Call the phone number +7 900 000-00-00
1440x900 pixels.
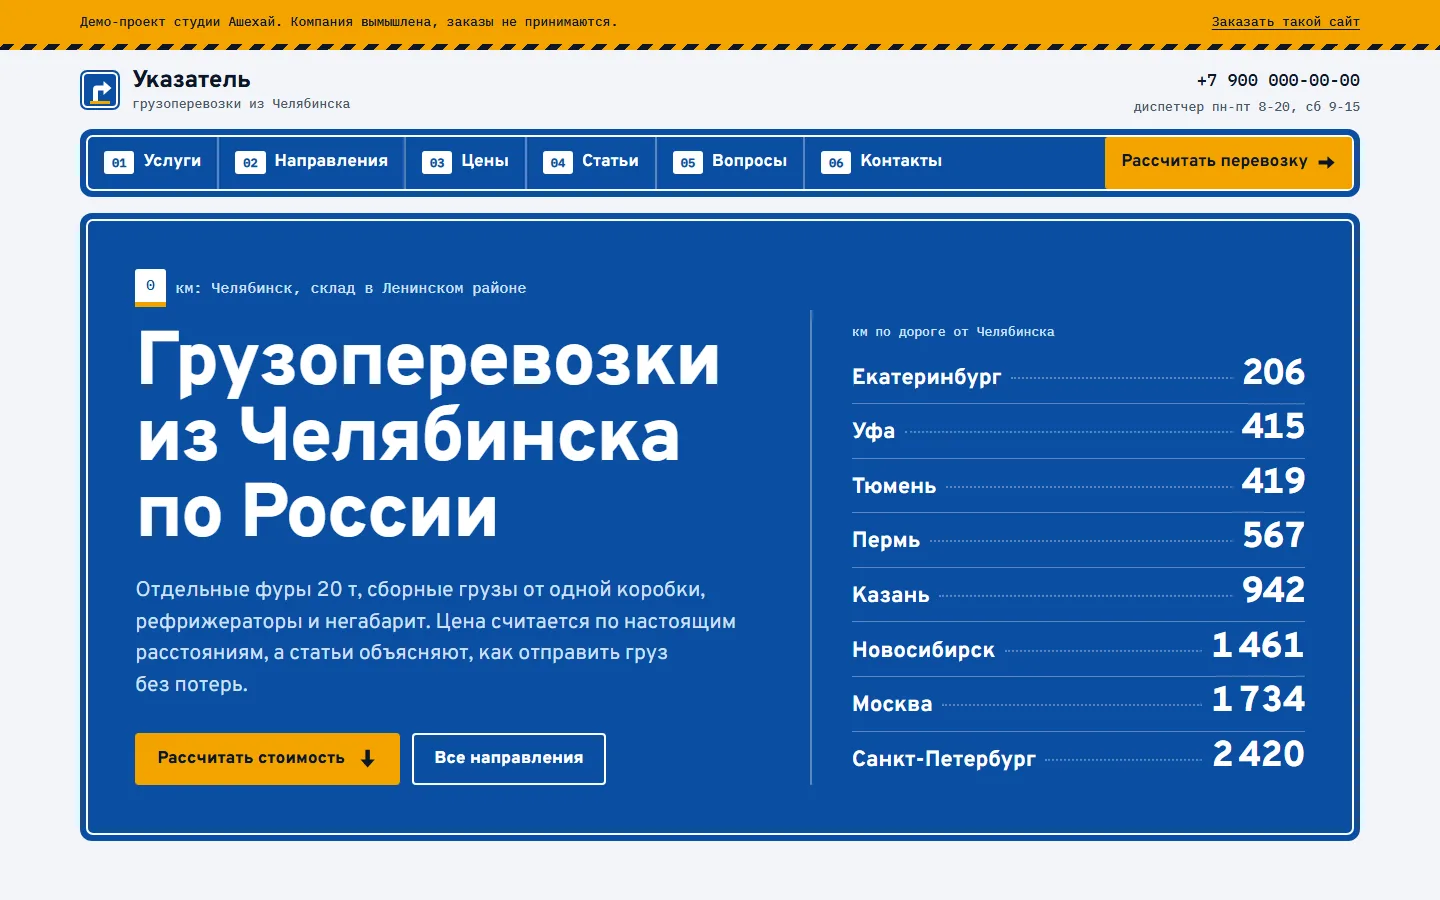[1278, 81]
